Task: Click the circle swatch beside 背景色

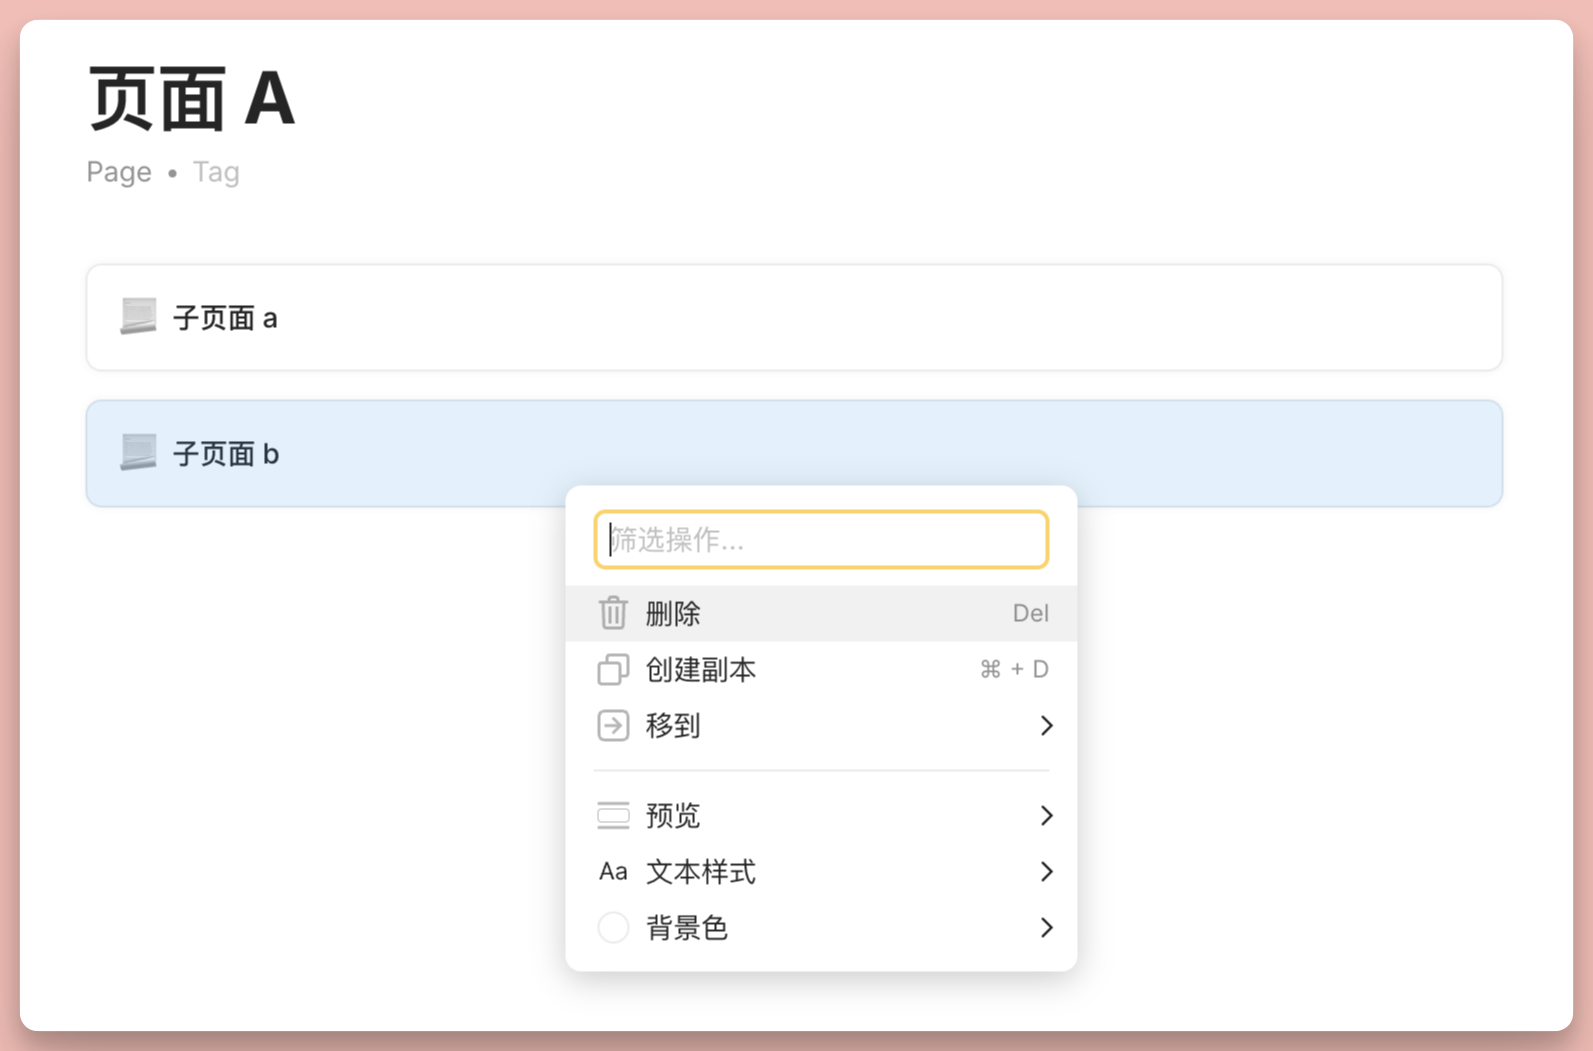Action: [613, 928]
